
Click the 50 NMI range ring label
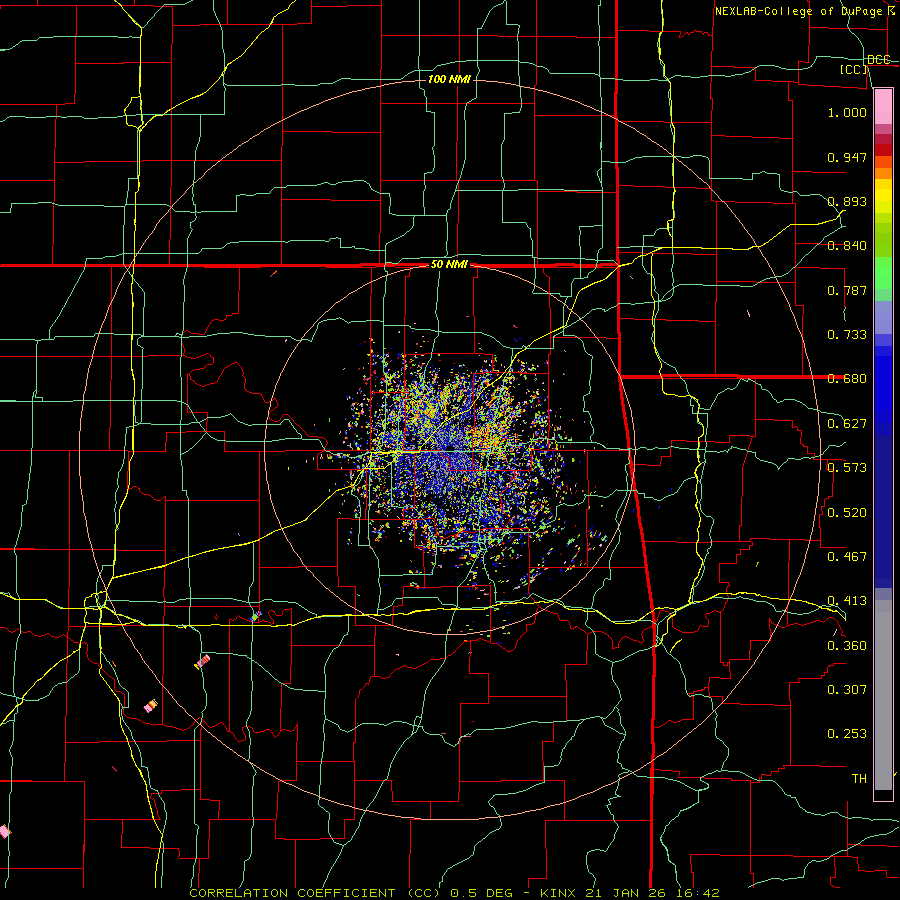click(x=449, y=265)
